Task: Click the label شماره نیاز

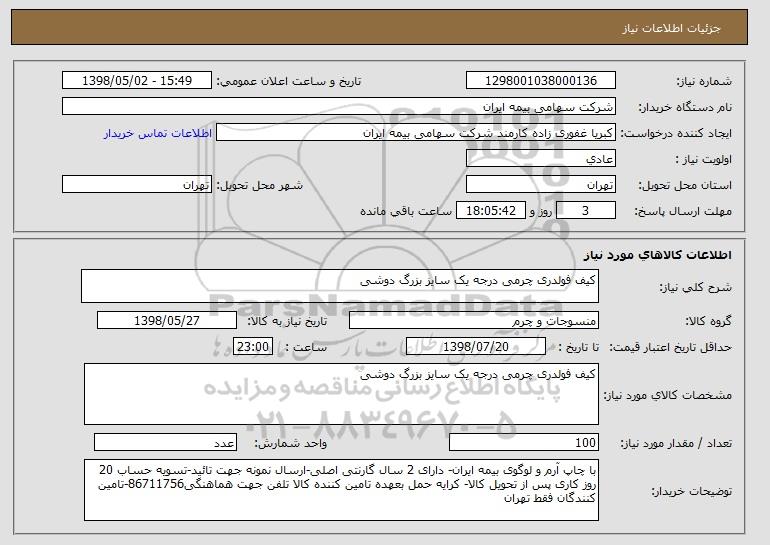Action: (704, 82)
